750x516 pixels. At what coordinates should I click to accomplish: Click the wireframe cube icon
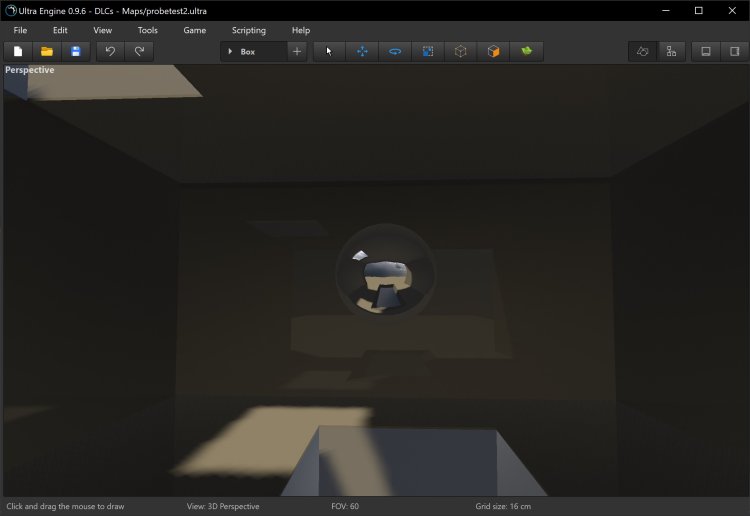coord(460,51)
